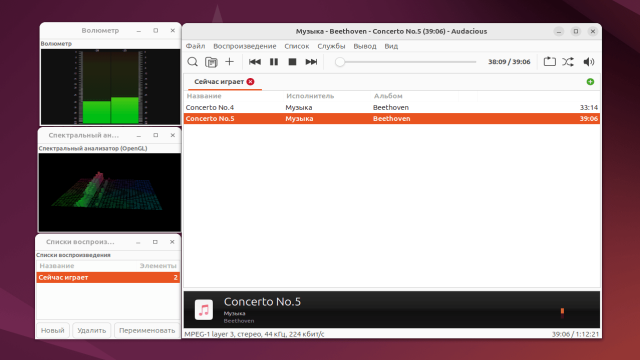This screenshot has width=640, height=360.
Task: Stop playback with the square button
Action: (292, 62)
